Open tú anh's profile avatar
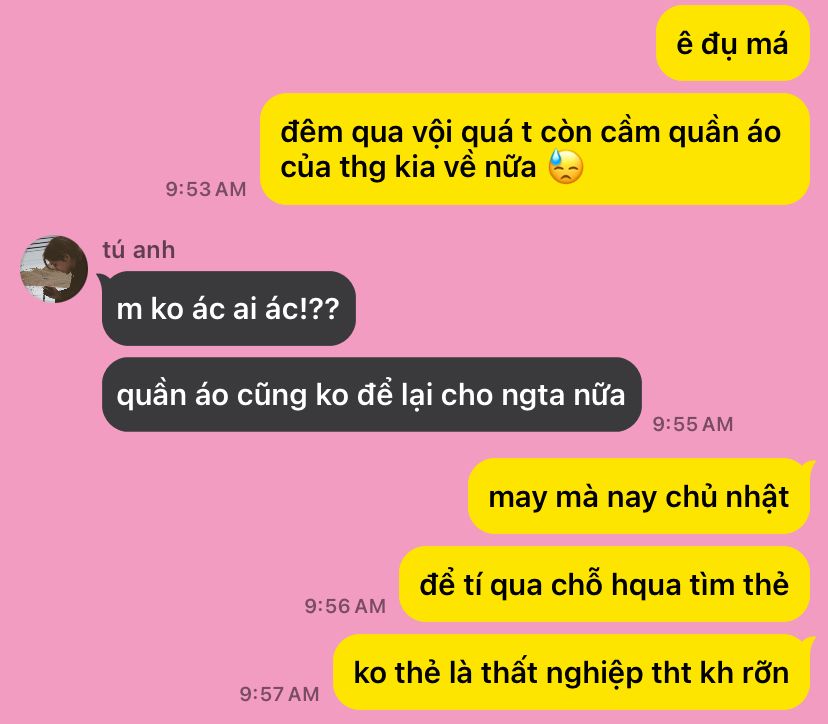 [x=54, y=269]
